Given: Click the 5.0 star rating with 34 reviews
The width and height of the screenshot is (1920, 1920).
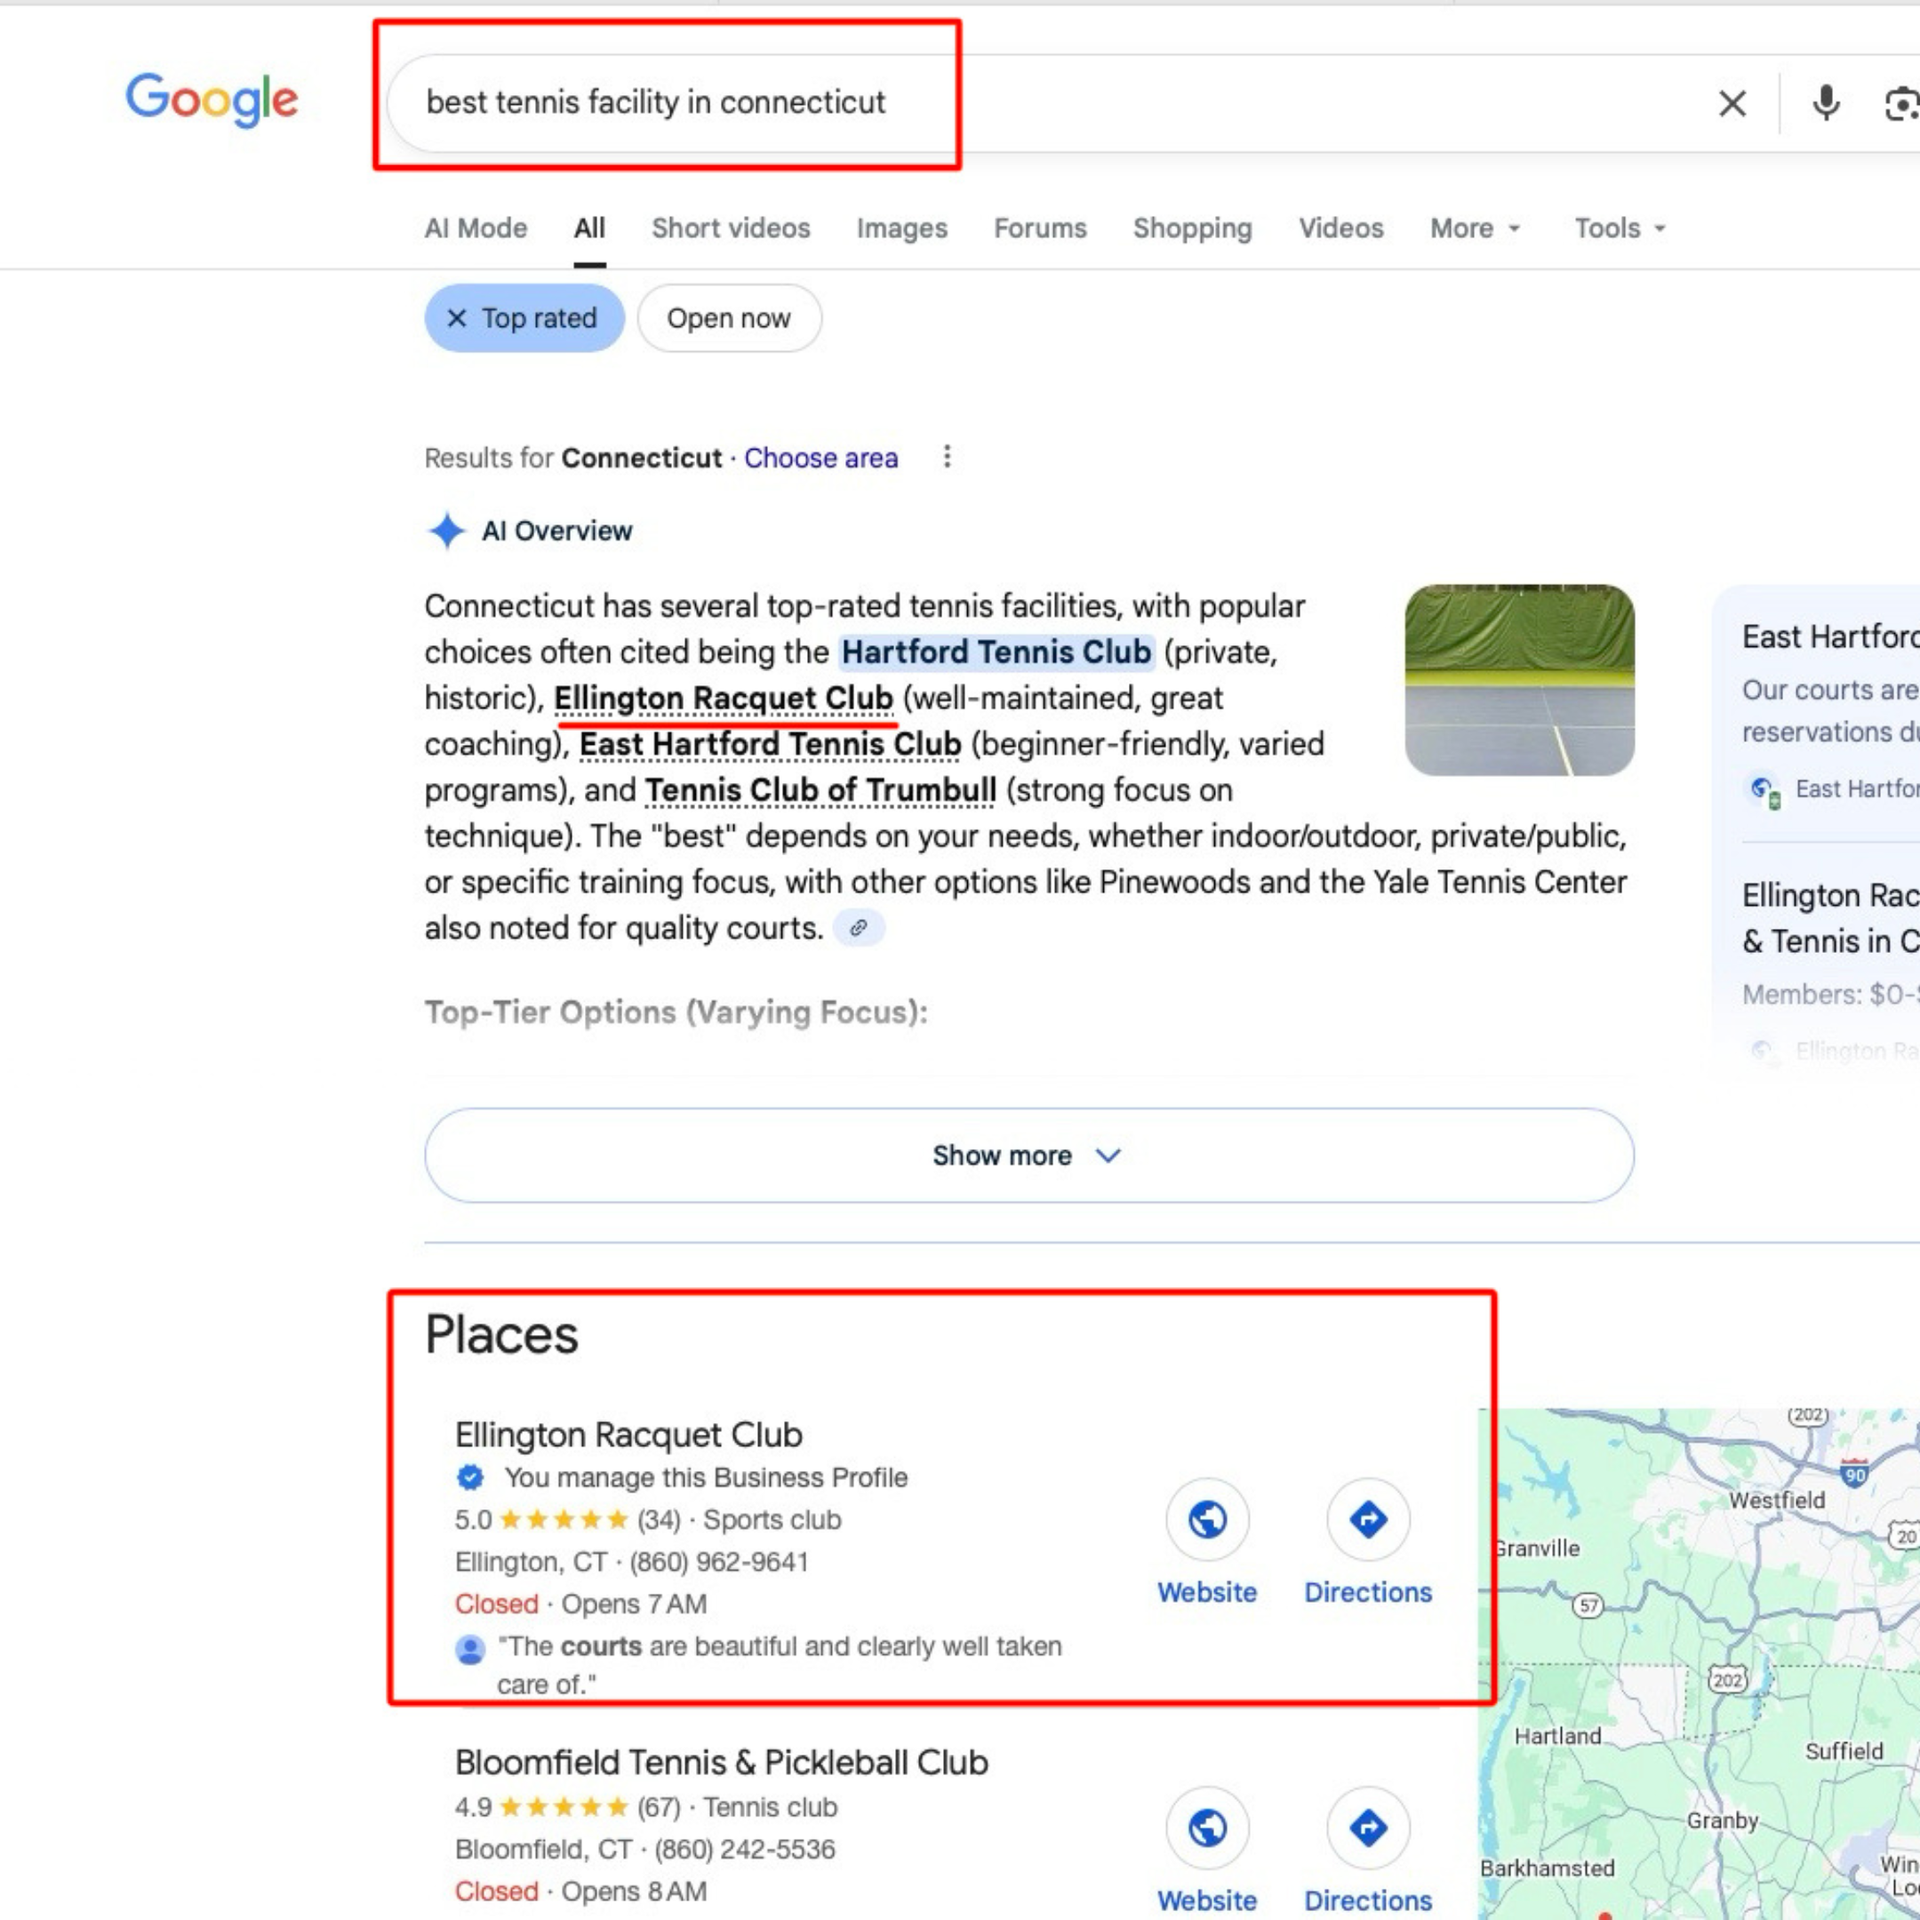Looking at the screenshot, I should (567, 1519).
